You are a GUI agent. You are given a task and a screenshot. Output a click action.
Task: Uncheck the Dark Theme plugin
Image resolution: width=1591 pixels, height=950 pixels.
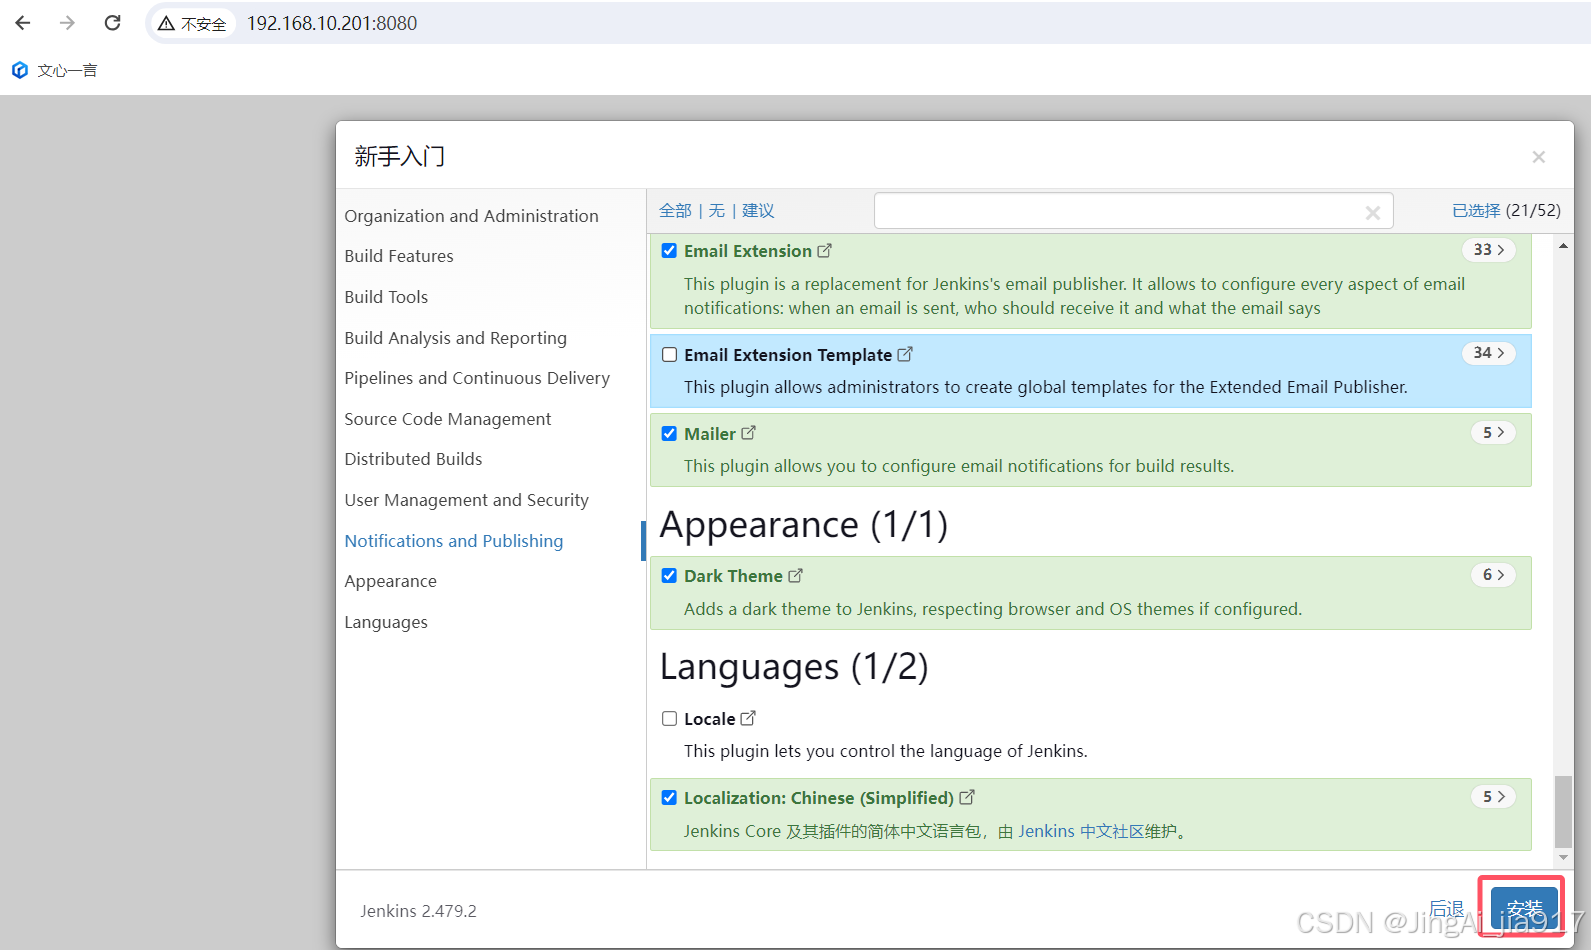669,576
